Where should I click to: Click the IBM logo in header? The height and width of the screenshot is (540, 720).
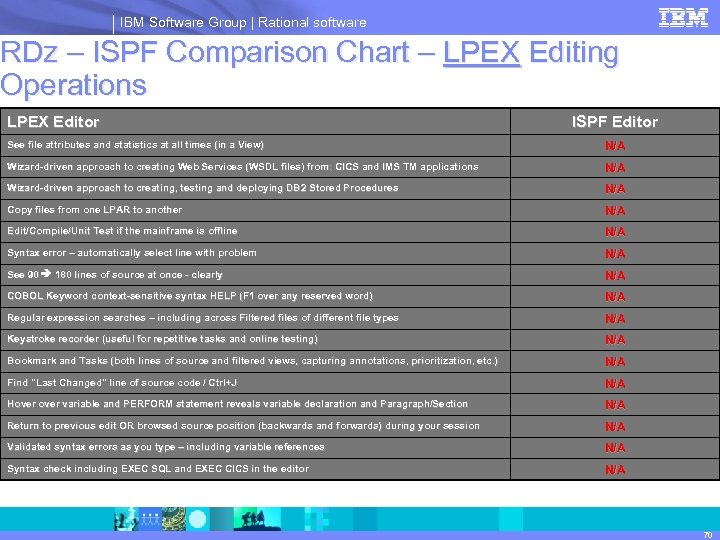click(x=683, y=18)
